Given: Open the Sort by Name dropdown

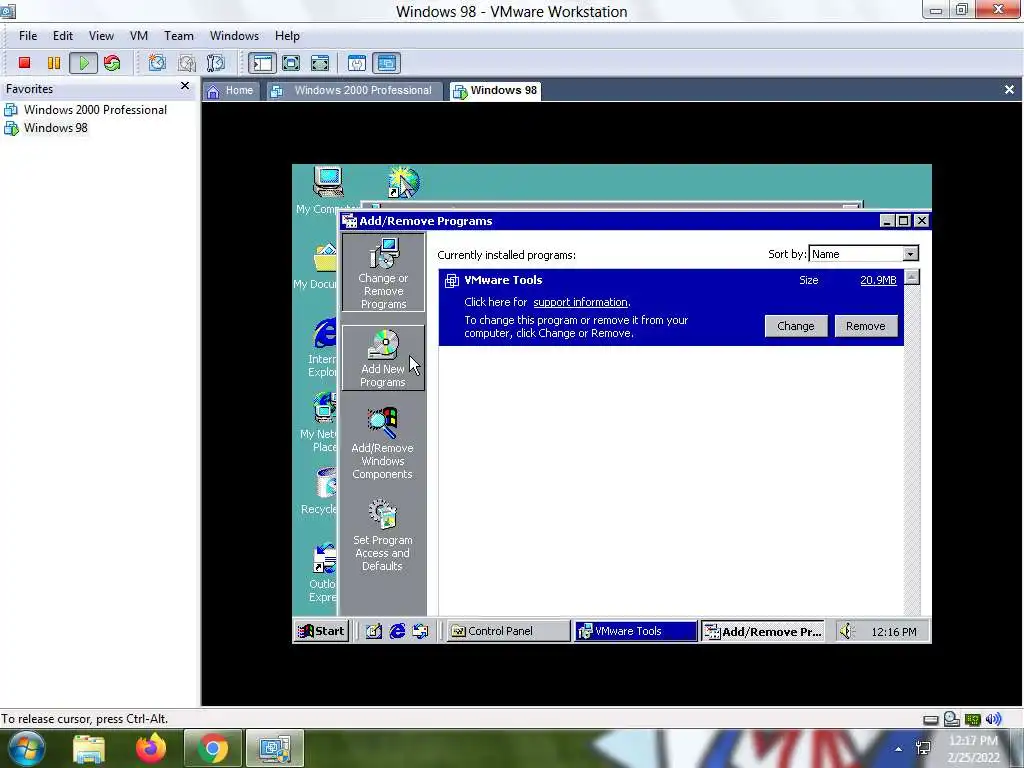Looking at the screenshot, I should point(910,253).
